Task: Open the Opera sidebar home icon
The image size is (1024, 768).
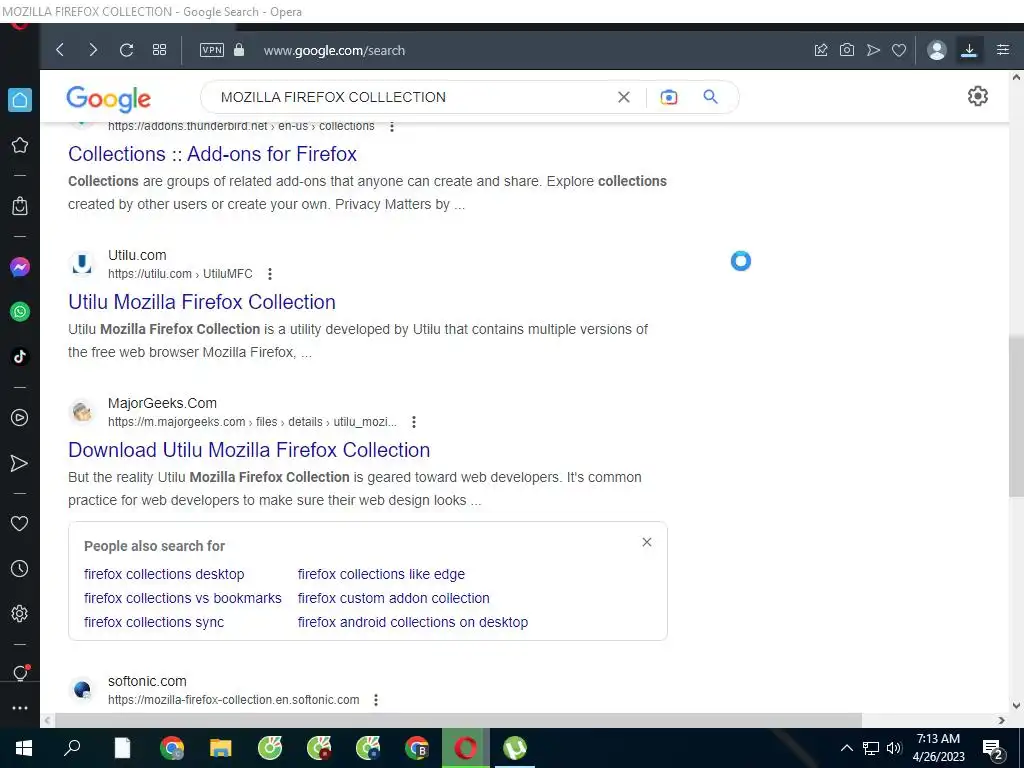Action: pos(20,100)
